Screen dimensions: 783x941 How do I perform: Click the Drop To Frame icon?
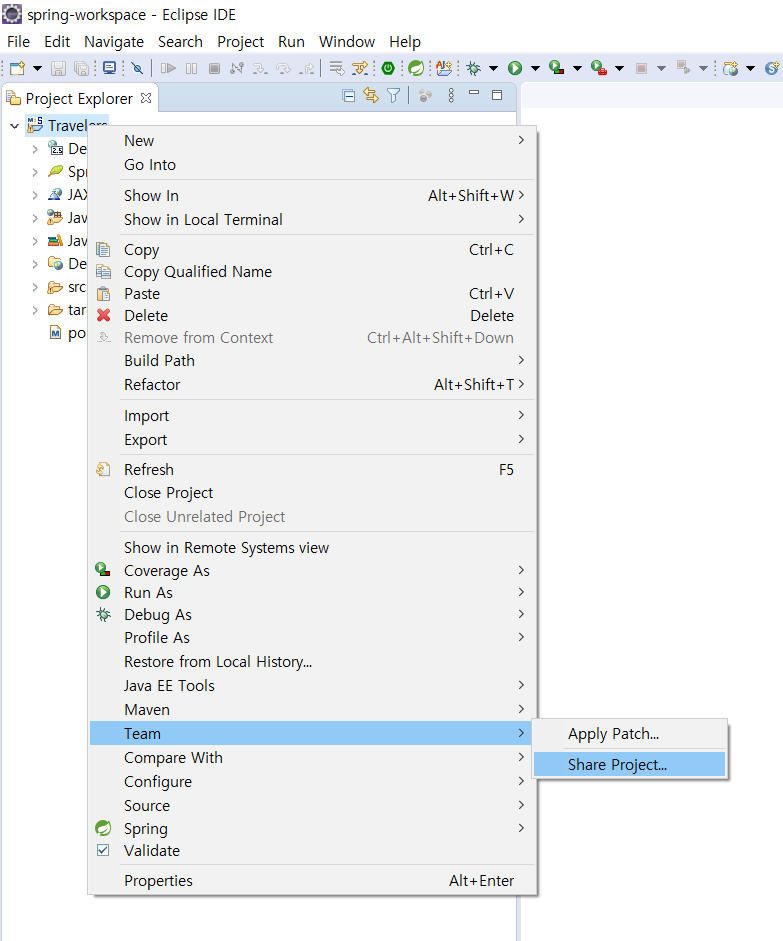point(337,68)
